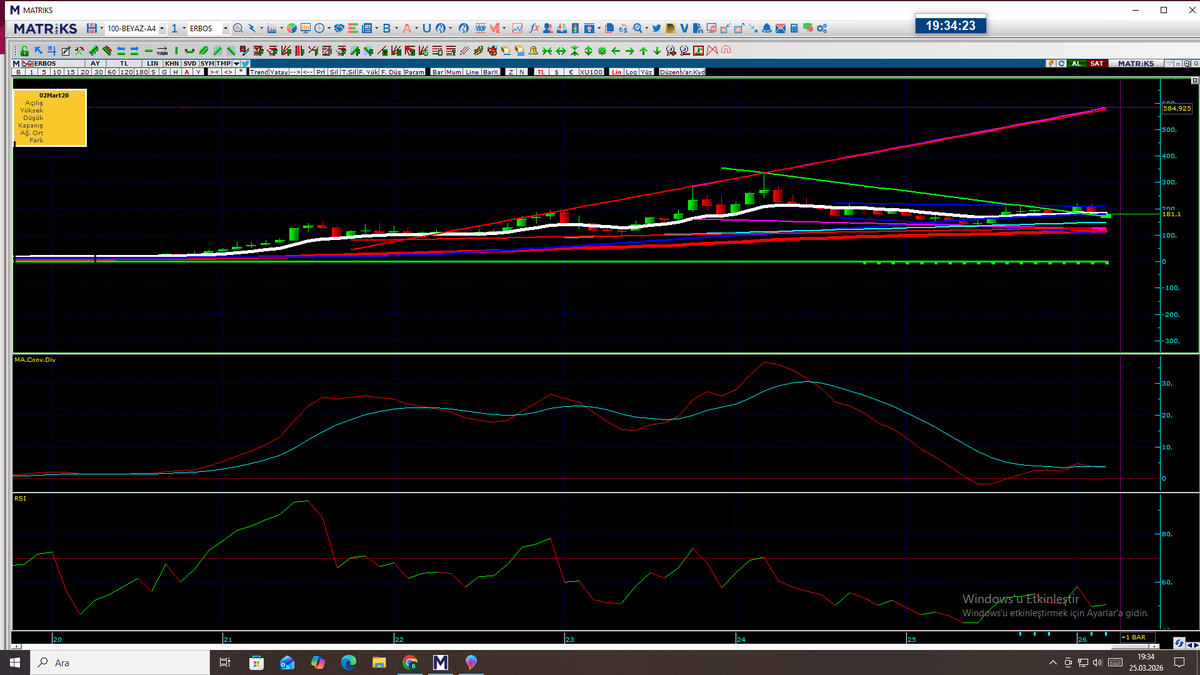1200x675 pixels.
Task: Click the green right arrow in drawing toolbar
Action: pos(629,50)
